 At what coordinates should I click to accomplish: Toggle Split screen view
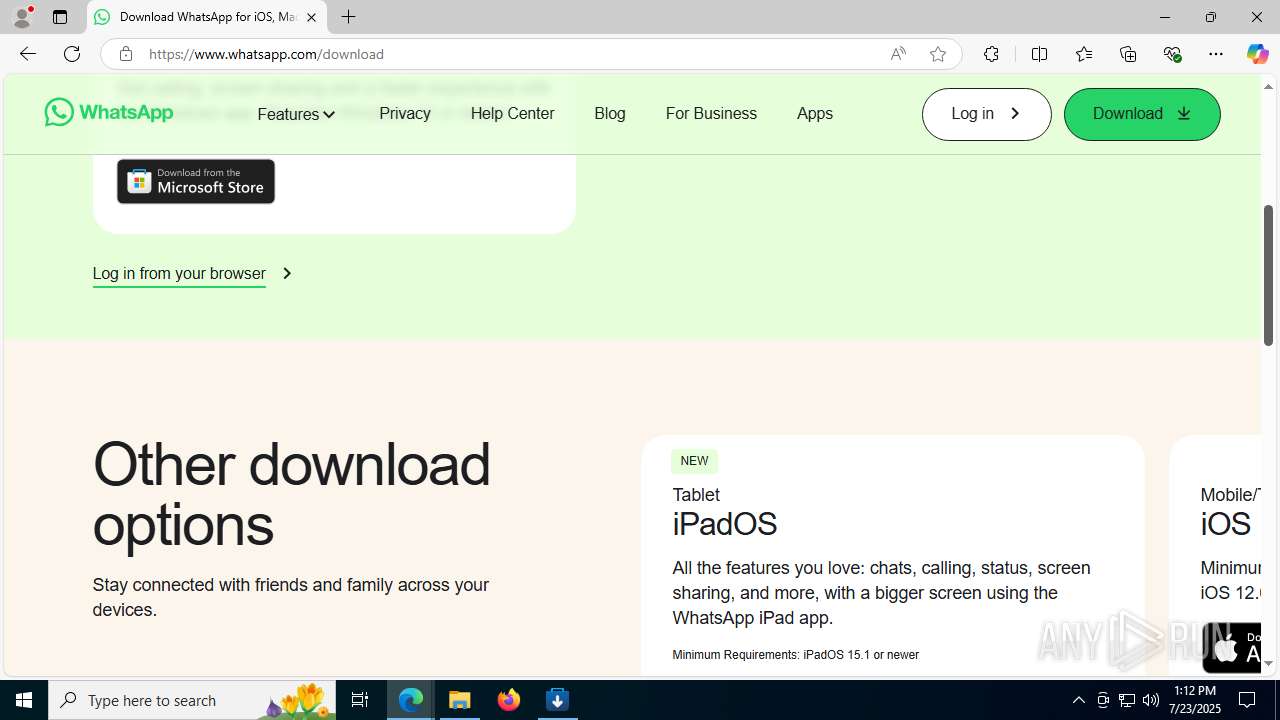point(1039,54)
